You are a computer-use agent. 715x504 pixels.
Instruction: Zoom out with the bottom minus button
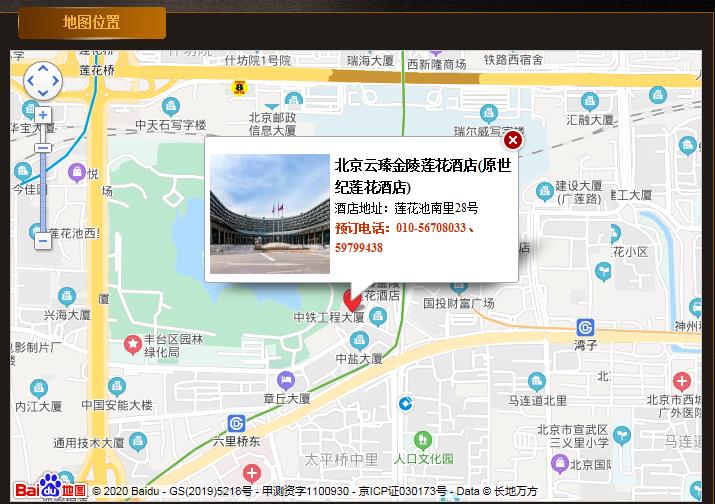coord(43,240)
